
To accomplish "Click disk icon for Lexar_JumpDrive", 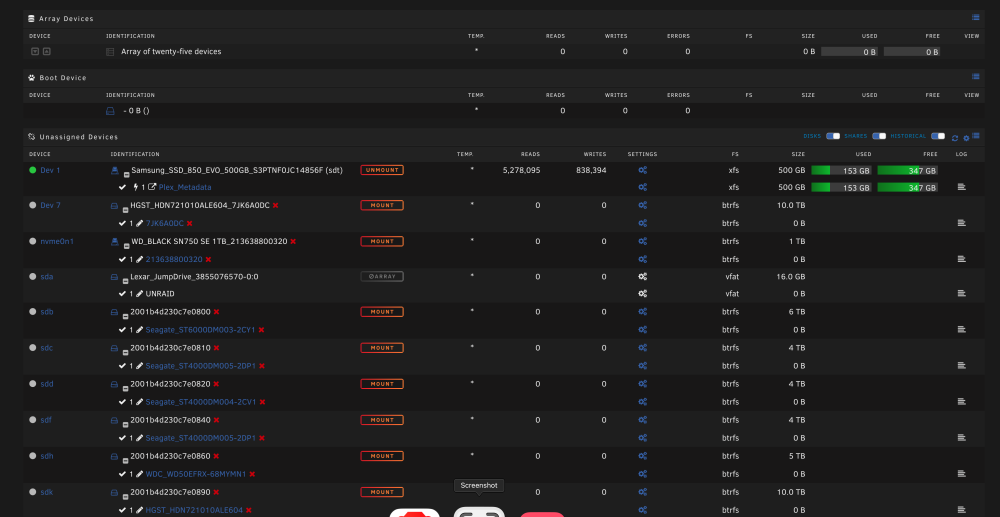I will pos(115,277).
